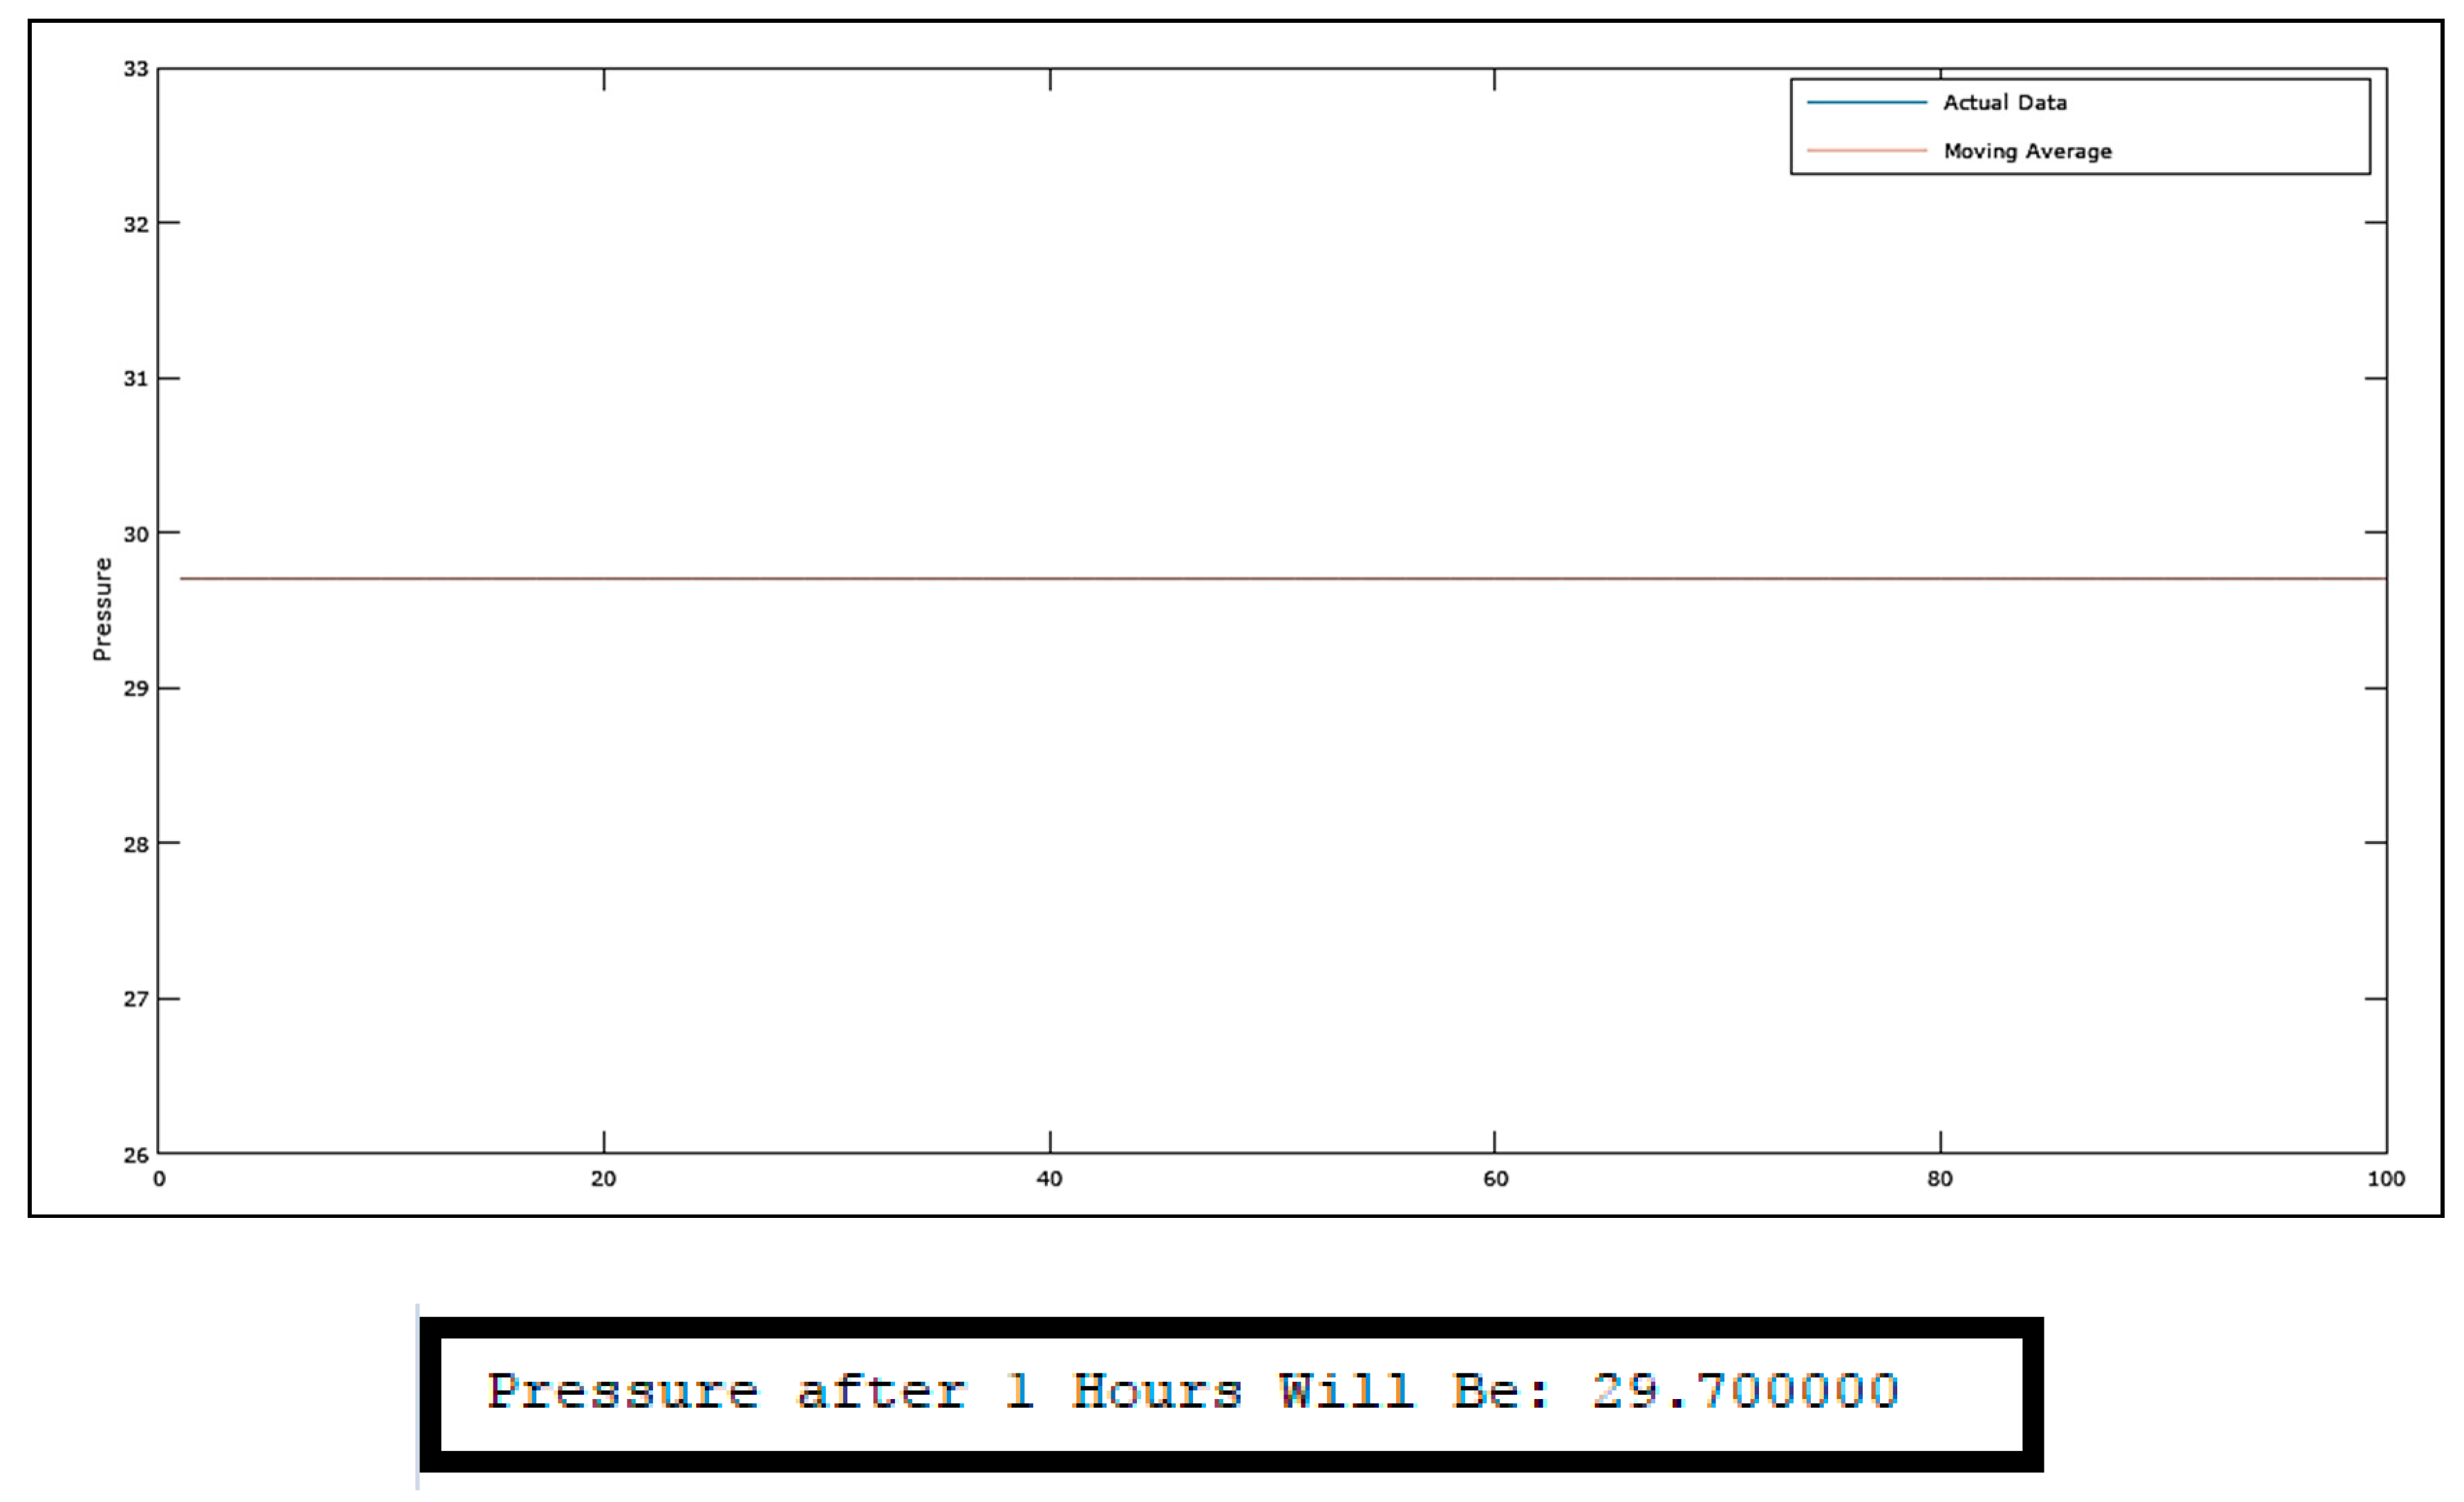
Task: Click the x-axis tick label 60
Action: click(1495, 1179)
